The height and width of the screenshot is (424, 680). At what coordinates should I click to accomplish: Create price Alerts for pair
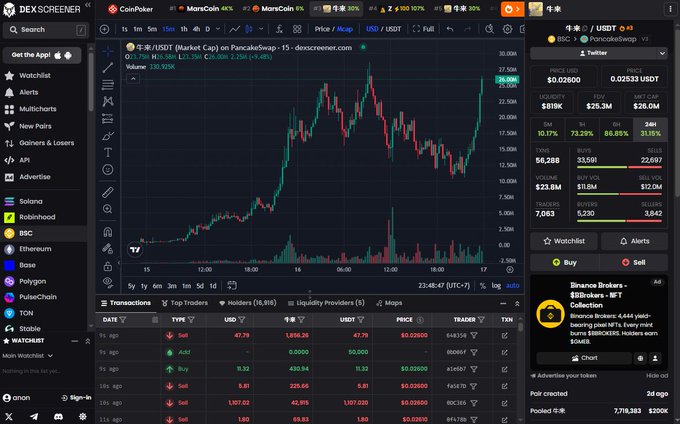coord(634,241)
